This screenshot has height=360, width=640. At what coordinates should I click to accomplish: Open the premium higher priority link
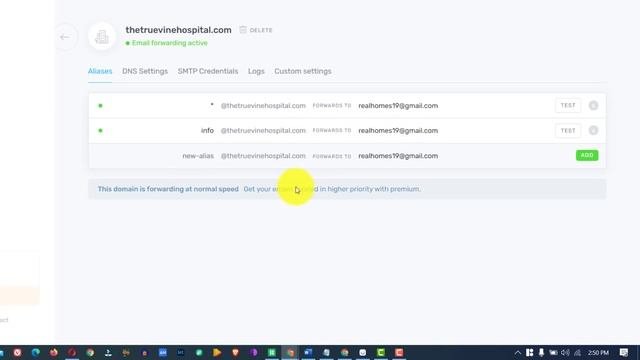point(332,189)
